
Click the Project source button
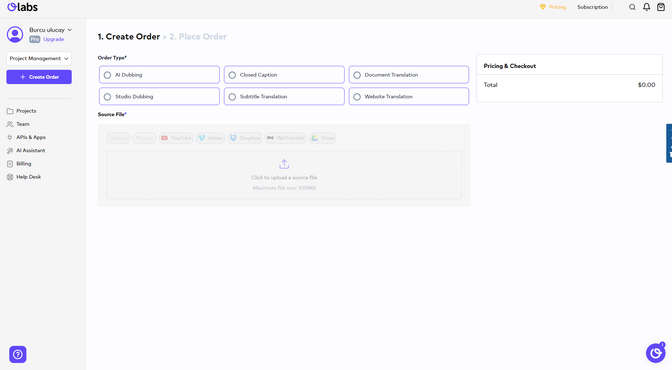click(144, 138)
